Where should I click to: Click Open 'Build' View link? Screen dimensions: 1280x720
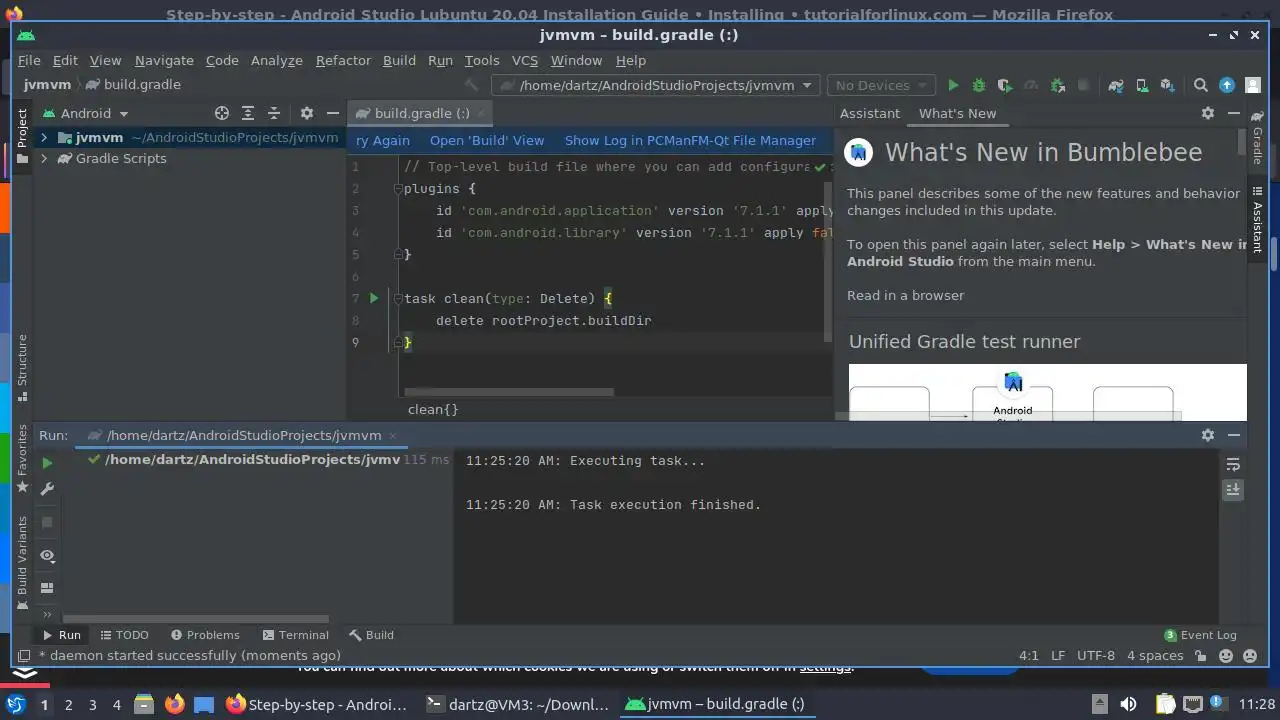[487, 141]
